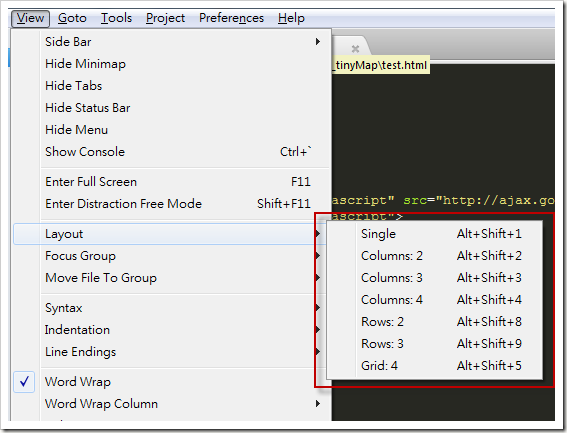Expand the Syntax submenu
Image resolution: width=567 pixels, height=433 pixels.
170,308
